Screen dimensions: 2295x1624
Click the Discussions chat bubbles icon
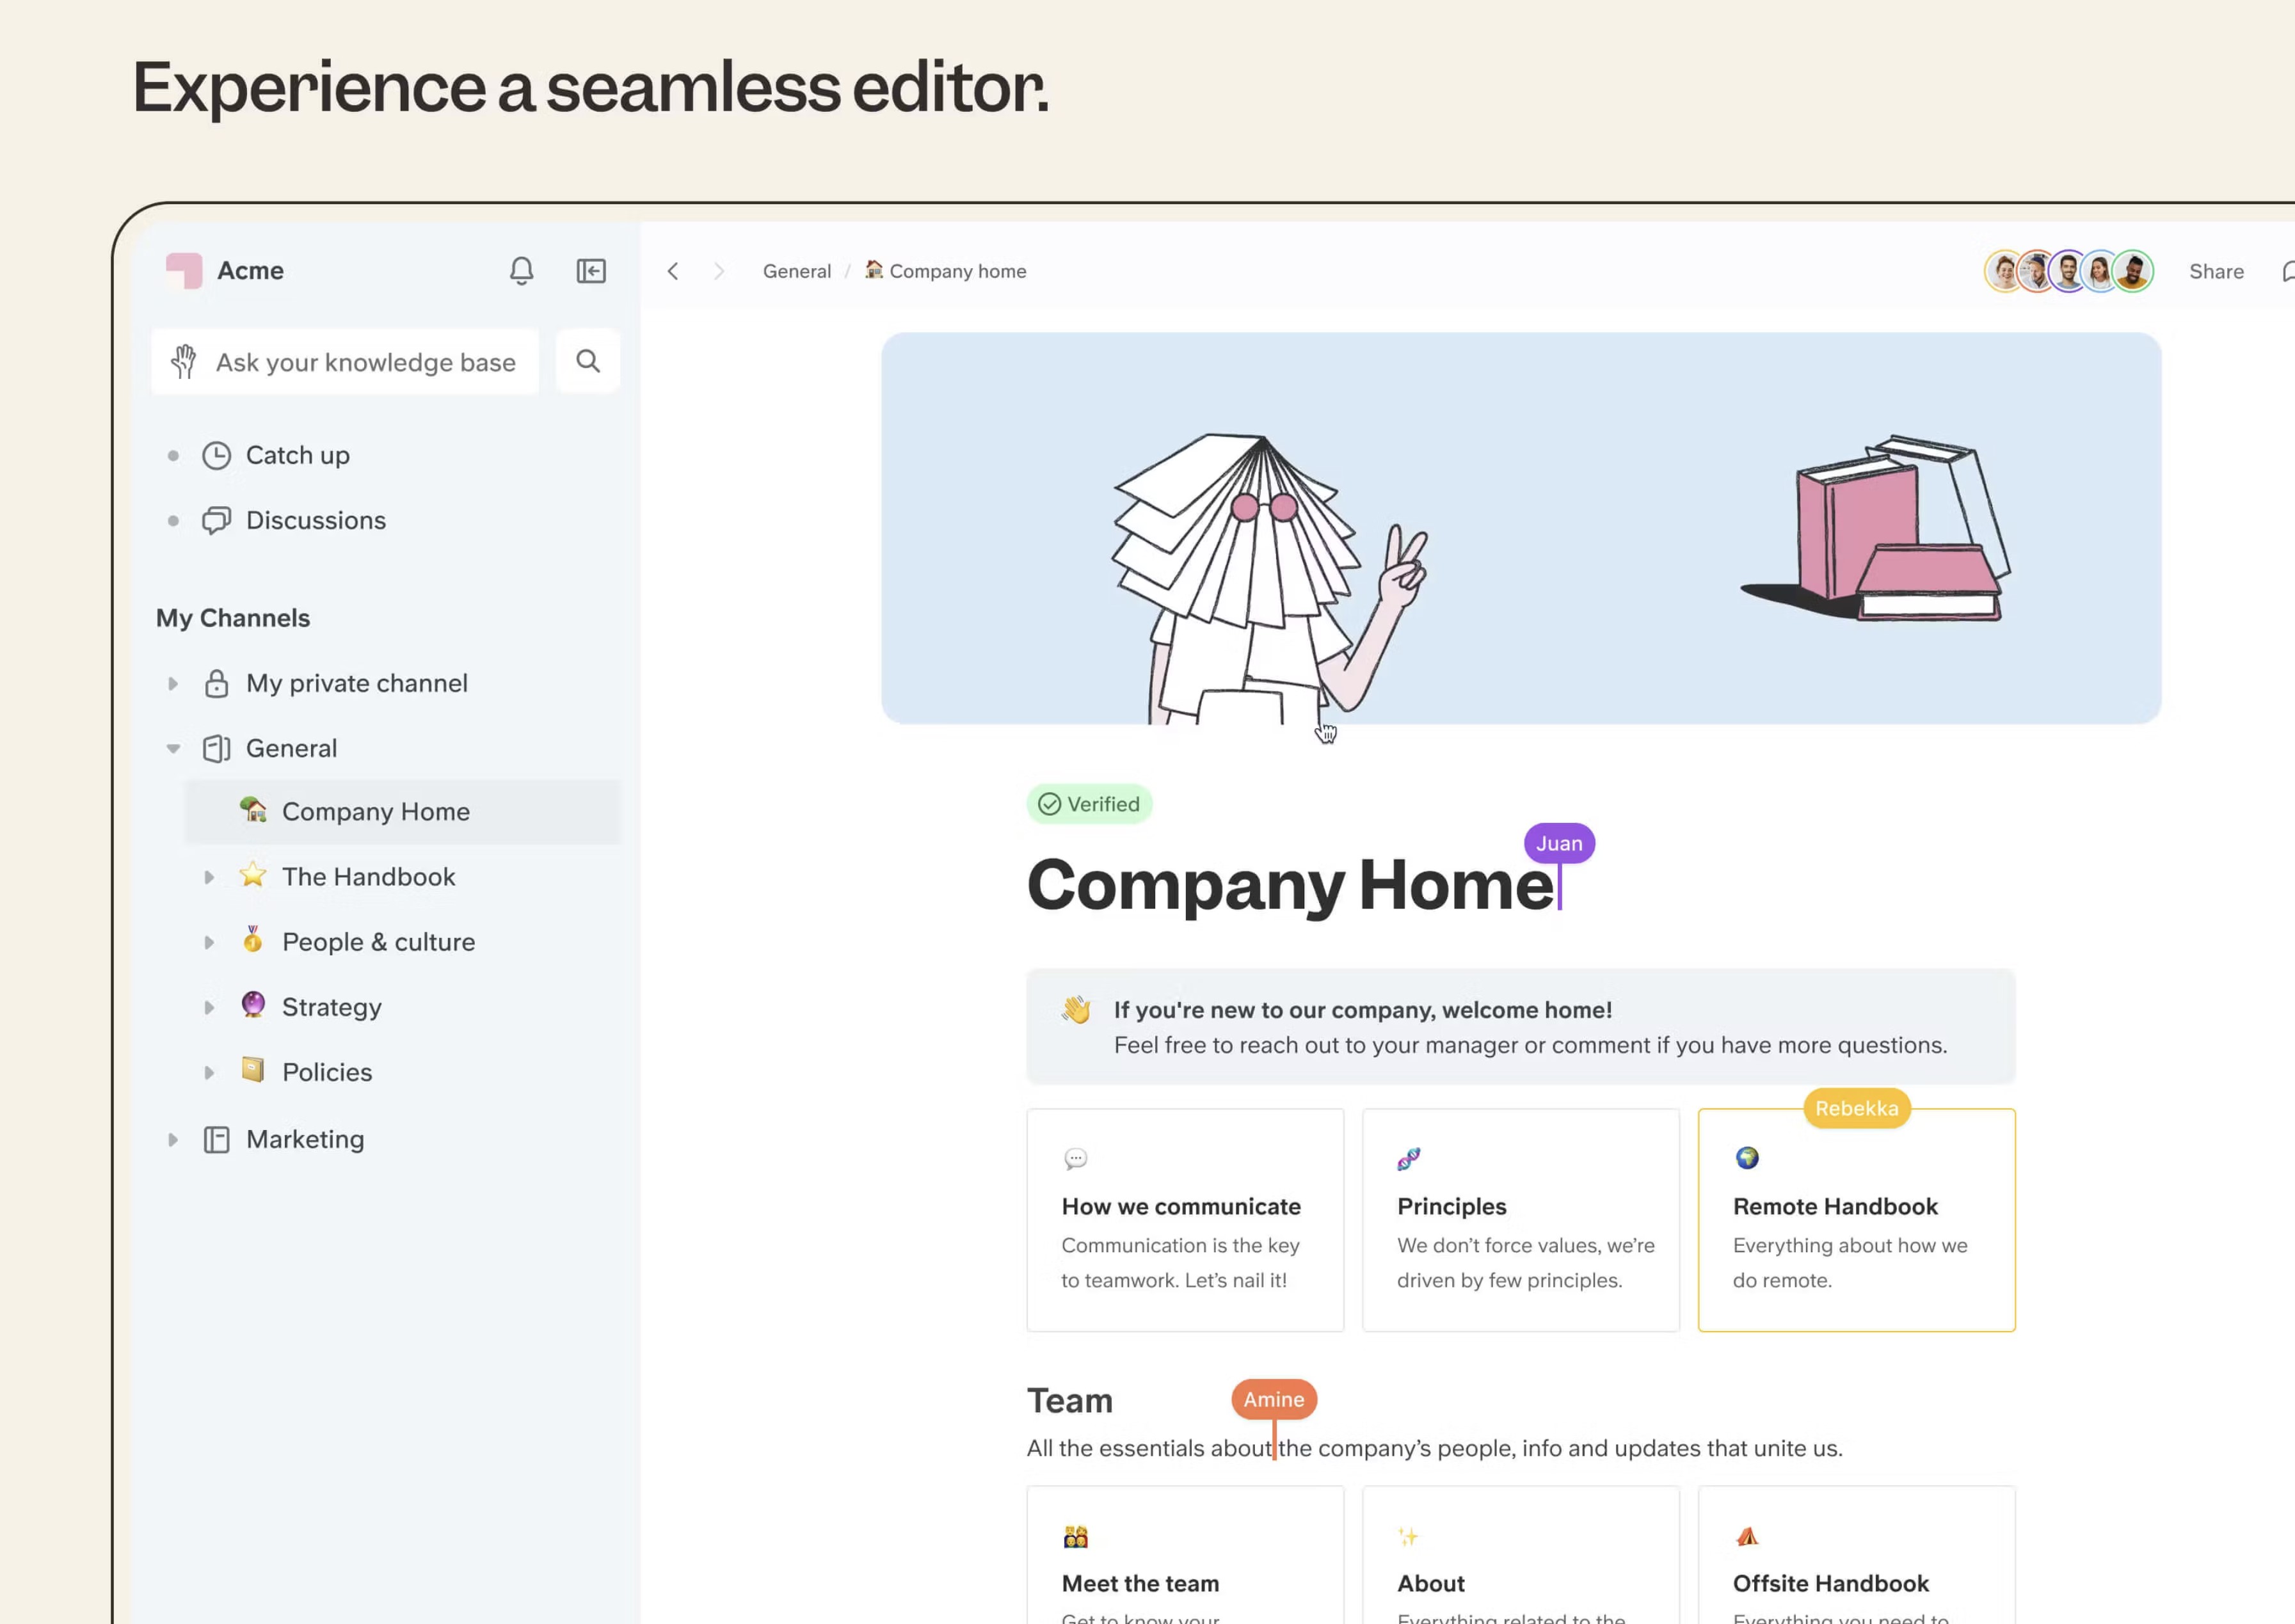216,521
